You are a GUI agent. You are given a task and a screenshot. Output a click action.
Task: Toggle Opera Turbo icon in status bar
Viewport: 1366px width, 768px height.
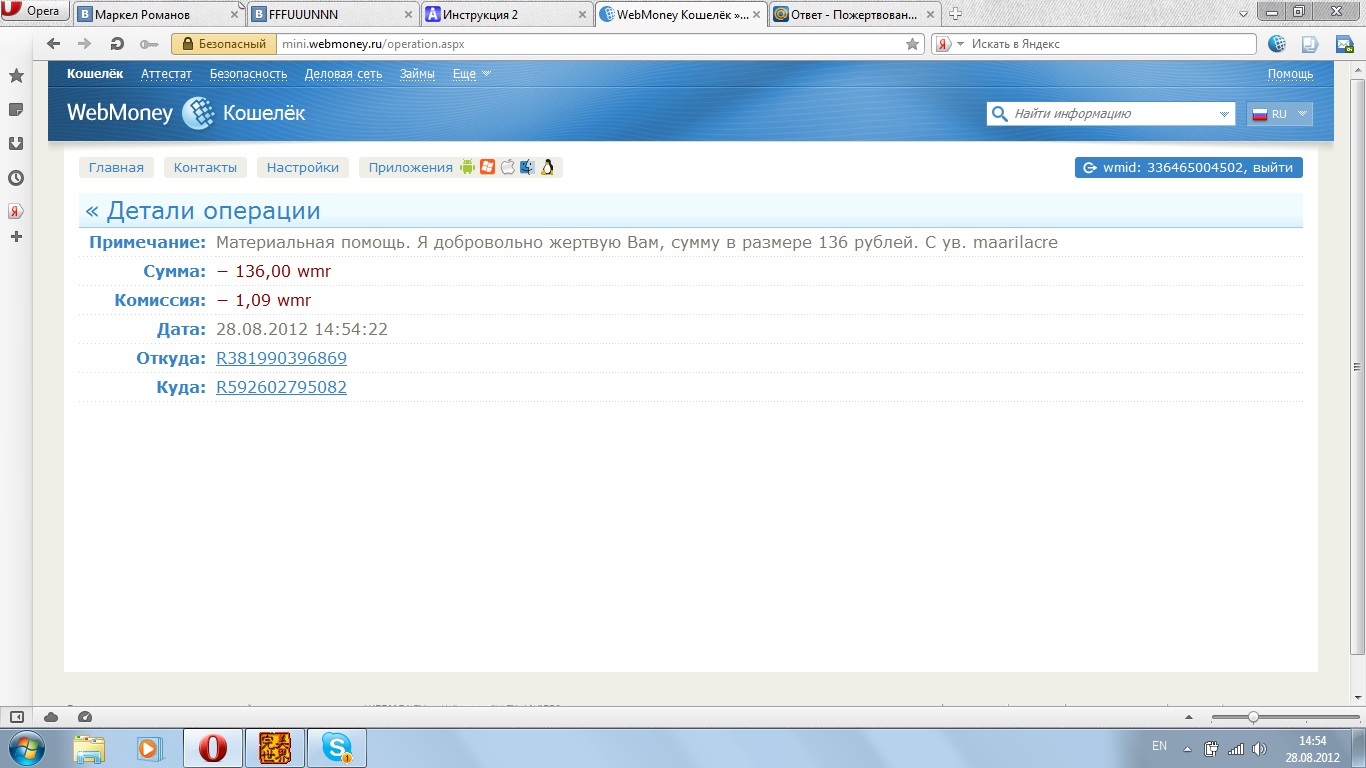[84, 717]
